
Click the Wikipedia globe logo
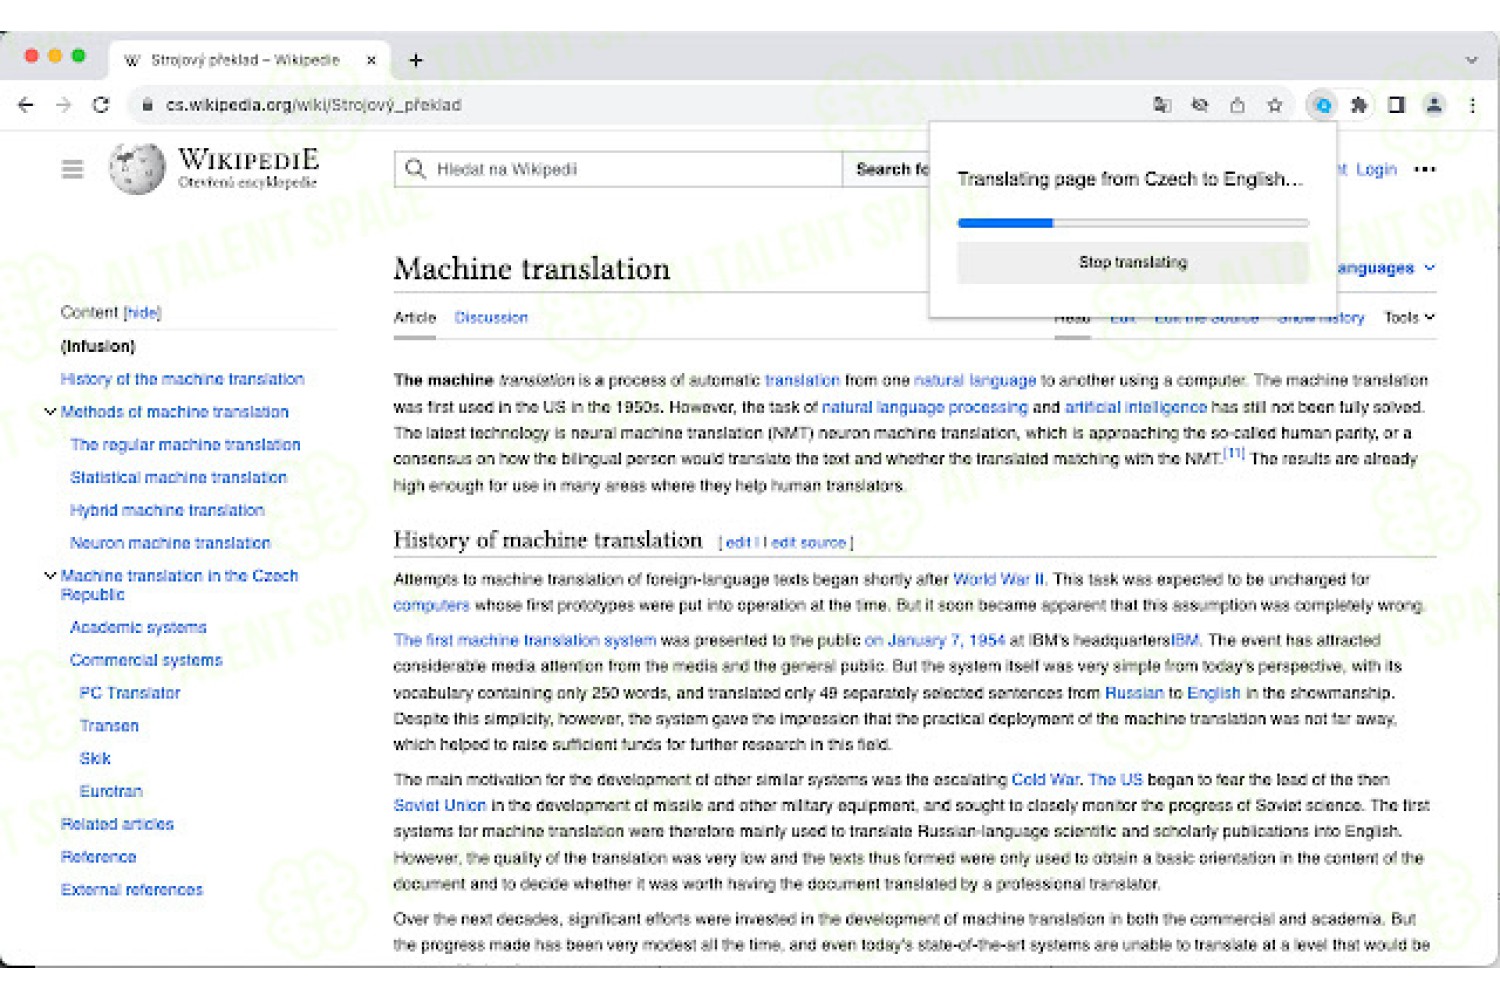coord(138,168)
